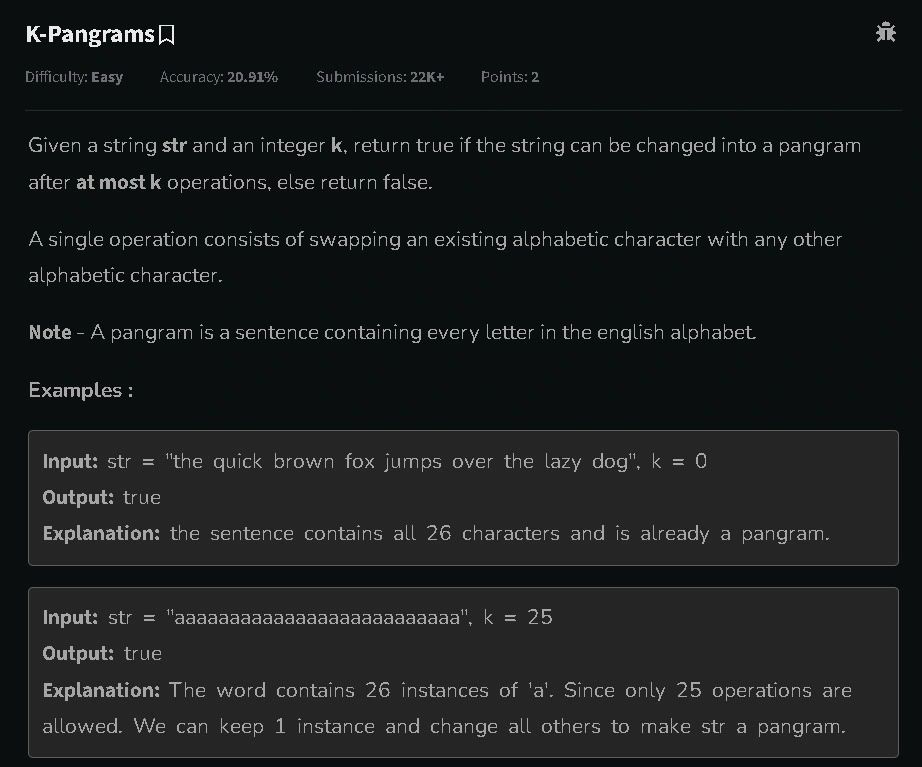
Task: Click the Points: 2 label
Action: click(x=510, y=77)
